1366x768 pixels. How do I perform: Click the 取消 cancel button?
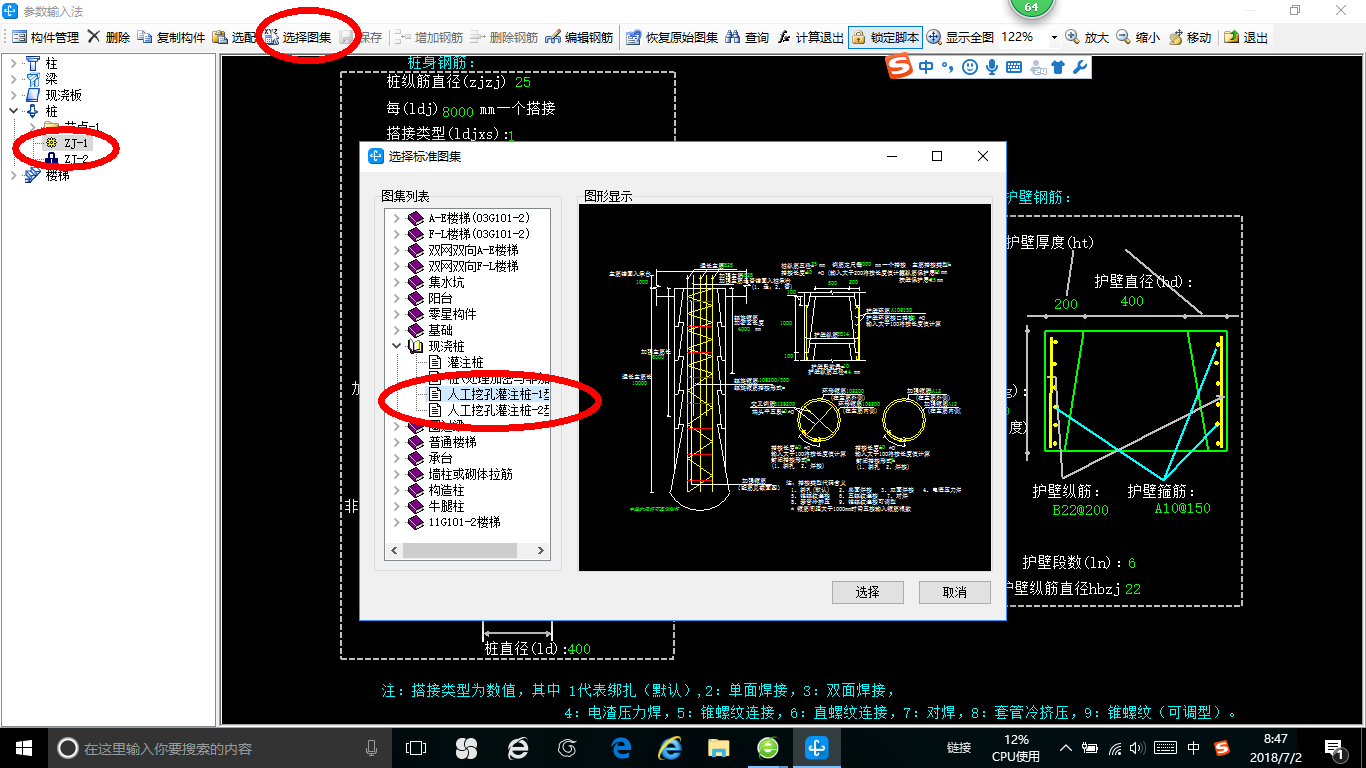(954, 592)
